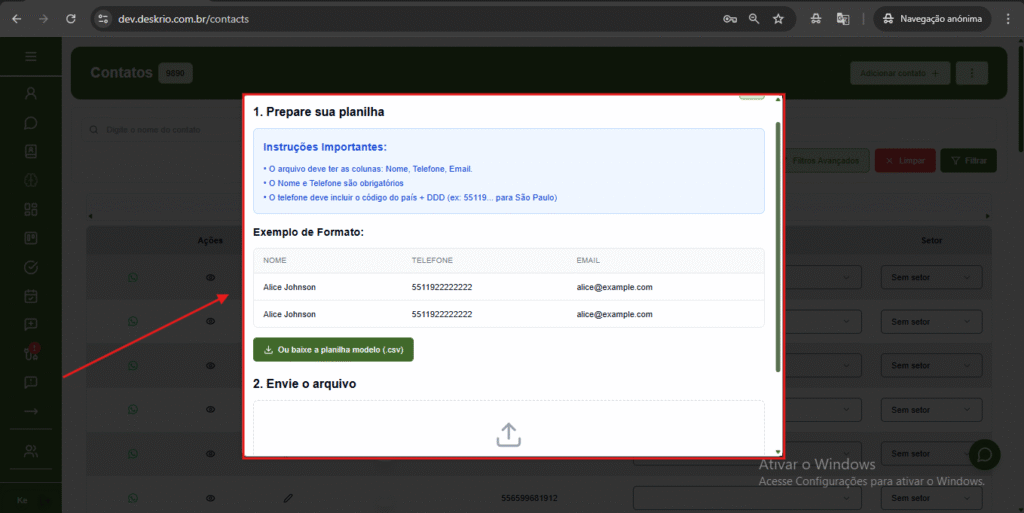The width and height of the screenshot is (1024, 513).
Task: Click the browser zoom magnifier icon in address bar
Action: tap(754, 19)
